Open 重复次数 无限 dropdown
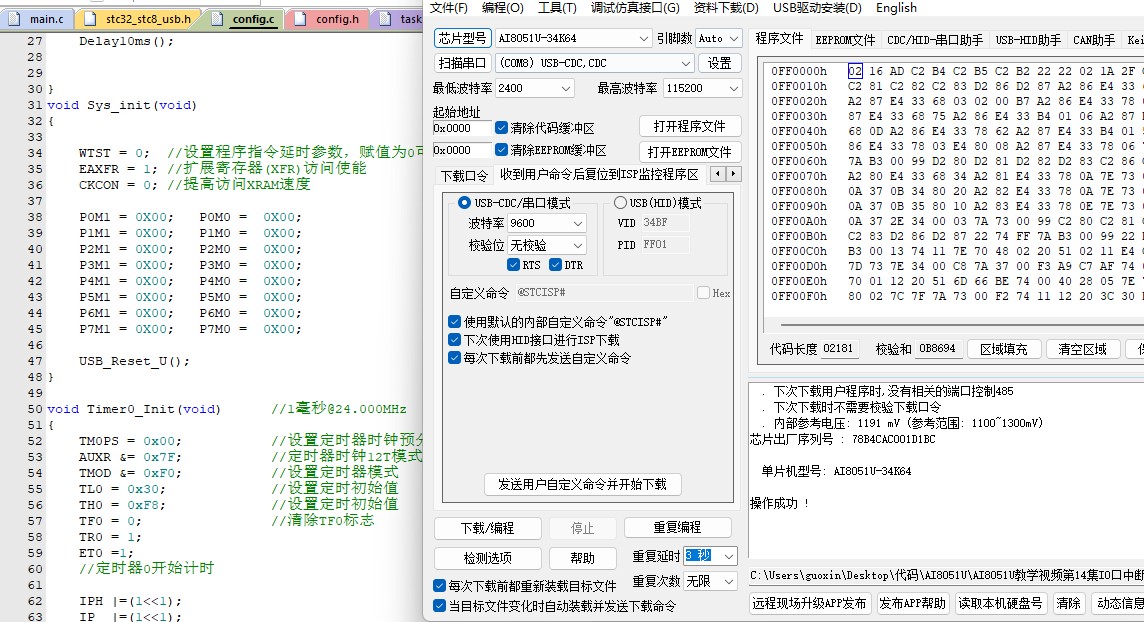Image resolution: width=1144 pixels, height=622 pixels. [x=728, y=581]
